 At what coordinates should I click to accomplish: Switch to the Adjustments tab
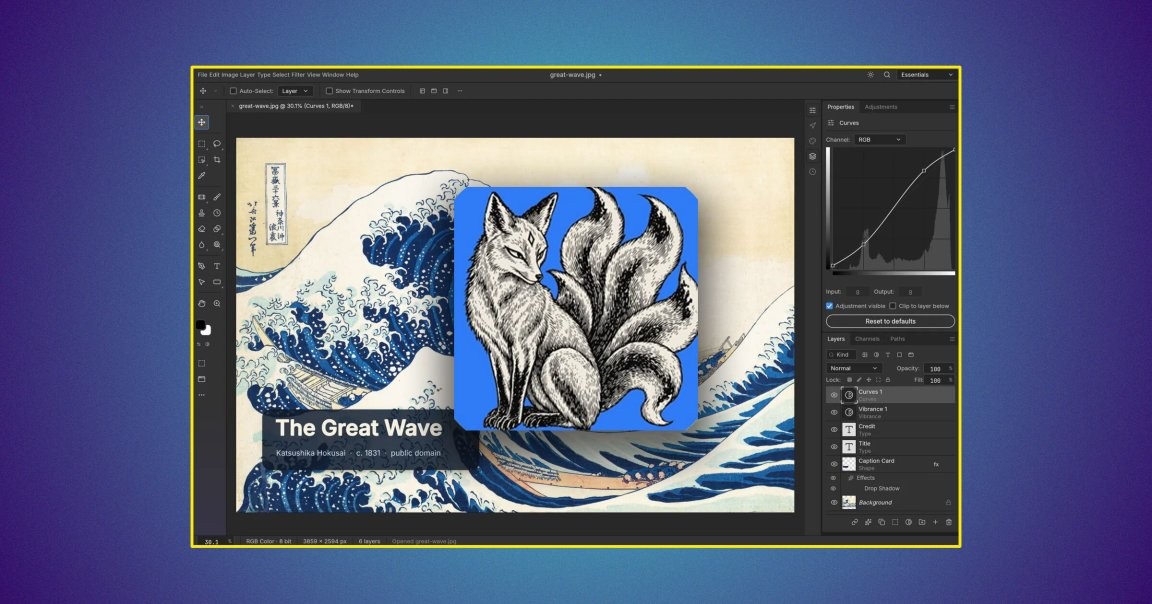click(x=881, y=107)
